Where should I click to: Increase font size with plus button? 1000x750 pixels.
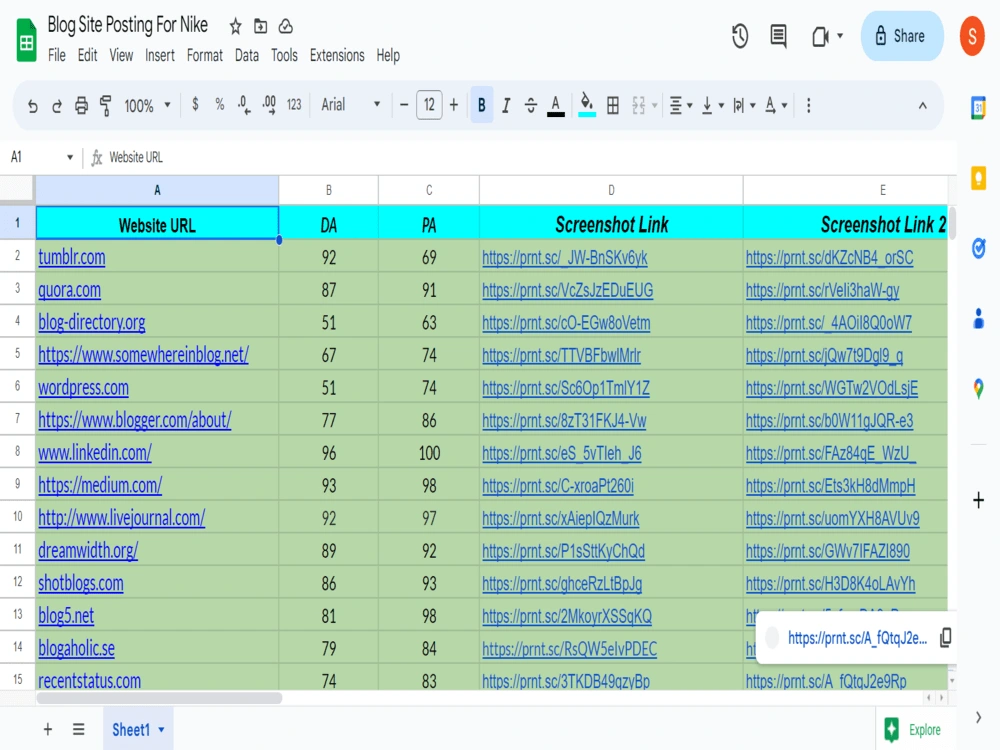pos(453,105)
